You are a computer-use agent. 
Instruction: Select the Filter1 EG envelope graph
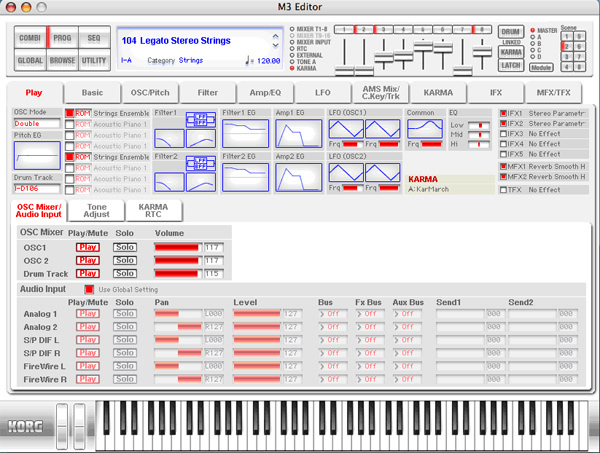point(245,133)
